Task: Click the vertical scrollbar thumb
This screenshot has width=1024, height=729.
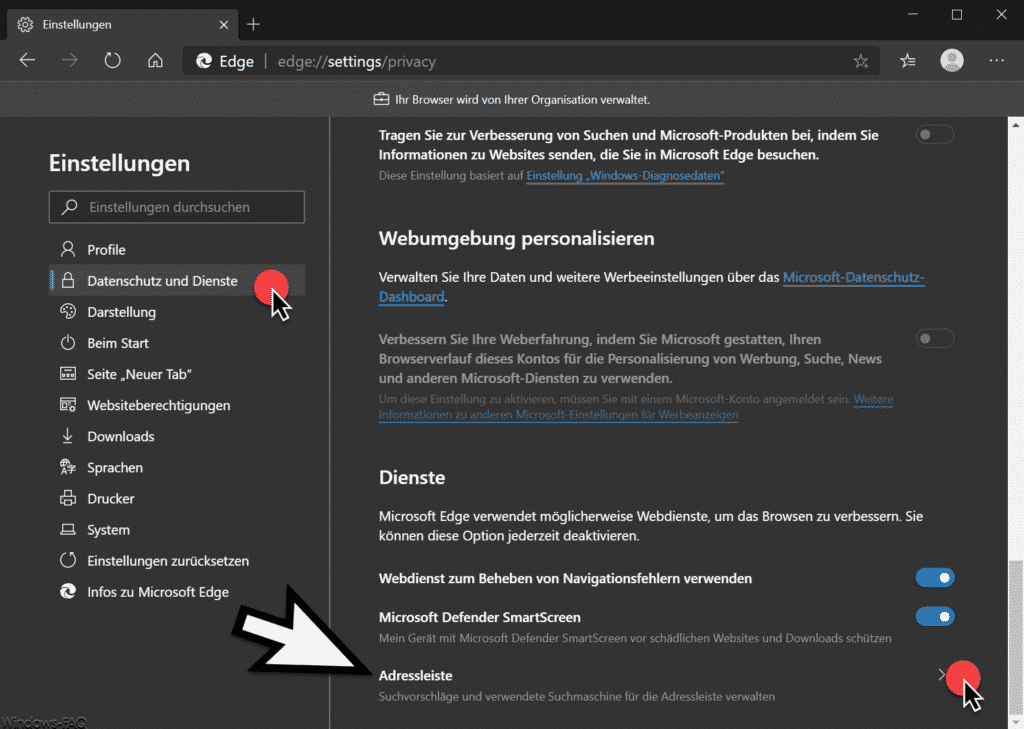Action: (1016, 638)
